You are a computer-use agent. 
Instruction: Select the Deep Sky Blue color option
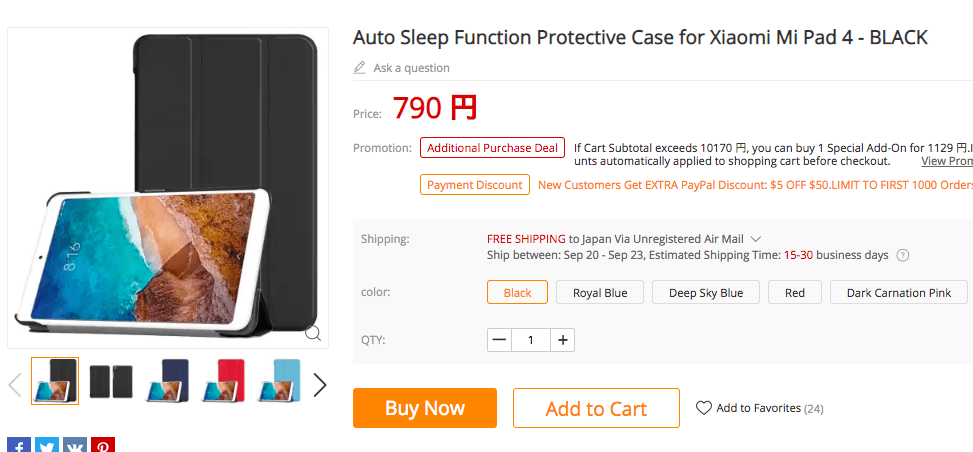click(706, 293)
